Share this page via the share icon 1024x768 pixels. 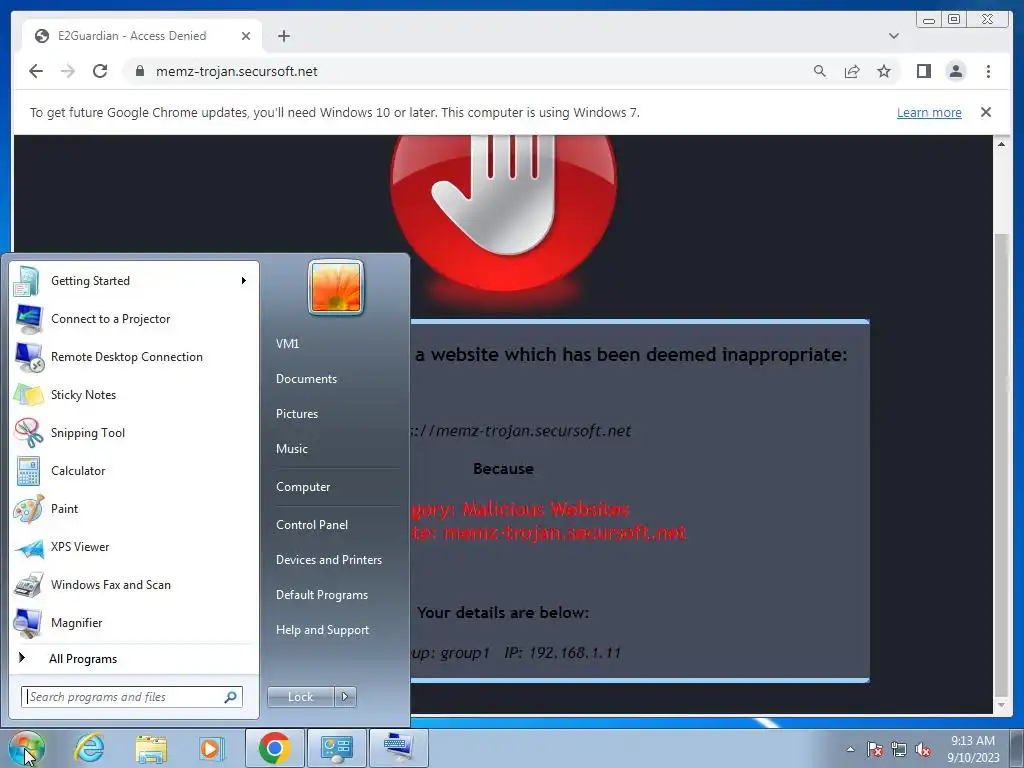click(x=852, y=71)
